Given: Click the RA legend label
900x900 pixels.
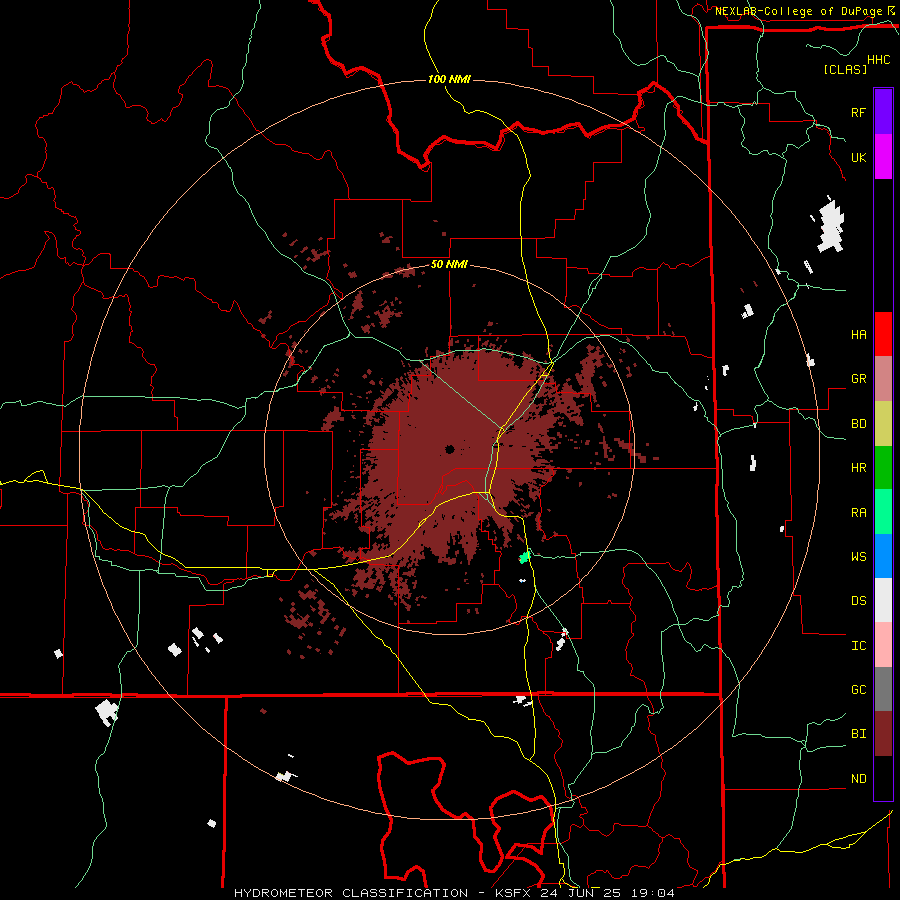Looking at the screenshot, I should coord(858,512).
